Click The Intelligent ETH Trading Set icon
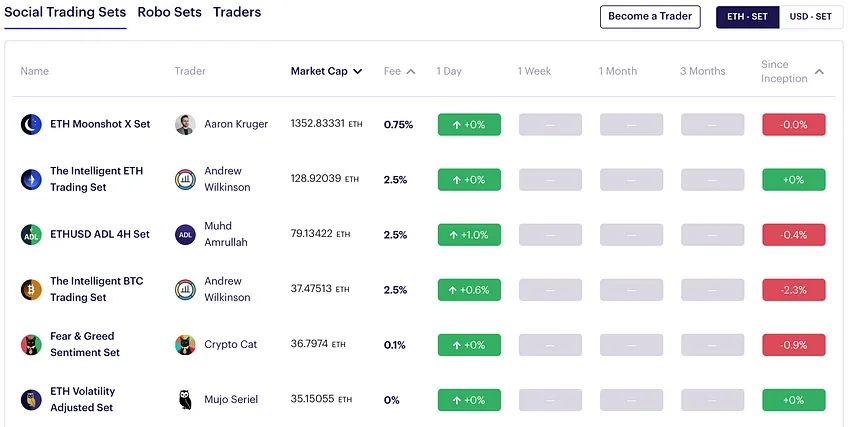 31,179
